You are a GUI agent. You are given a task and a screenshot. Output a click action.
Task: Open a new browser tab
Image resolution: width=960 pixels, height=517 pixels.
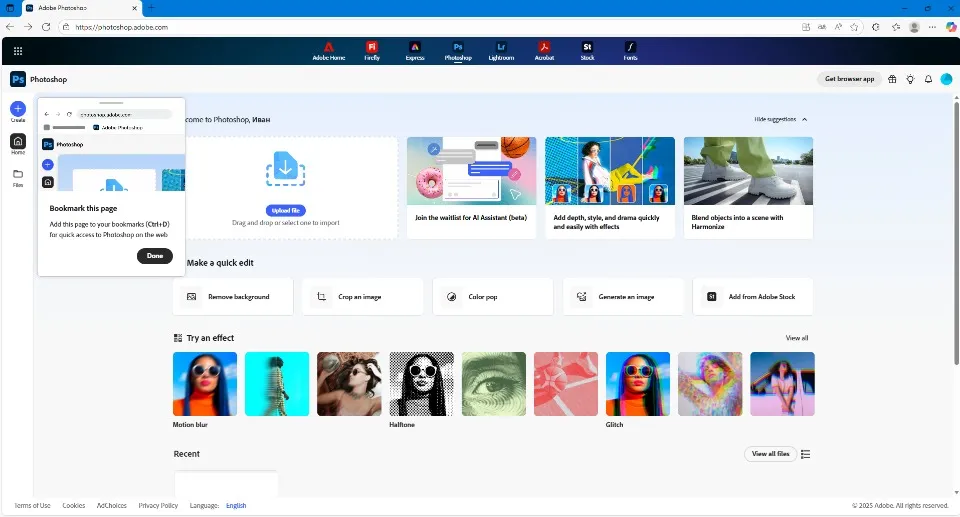pyautogui.click(x=151, y=8)
